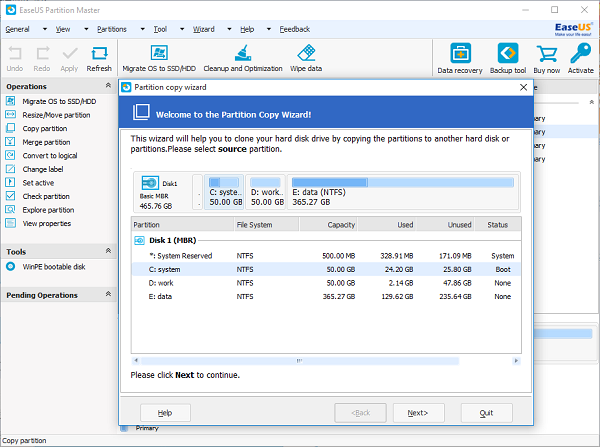Choose Convert to logical operation

50,156
